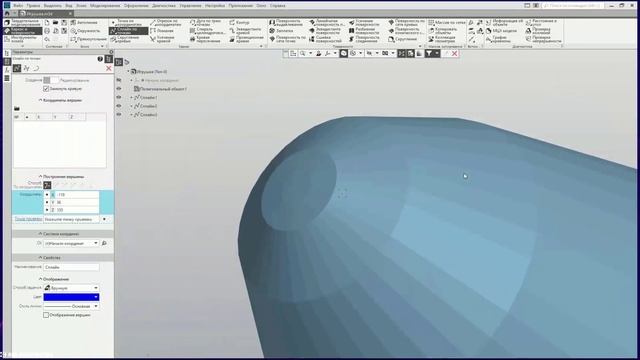Click the spline Name input field
The width and height of the screenshot is (640, 360).
click(71, 267)
